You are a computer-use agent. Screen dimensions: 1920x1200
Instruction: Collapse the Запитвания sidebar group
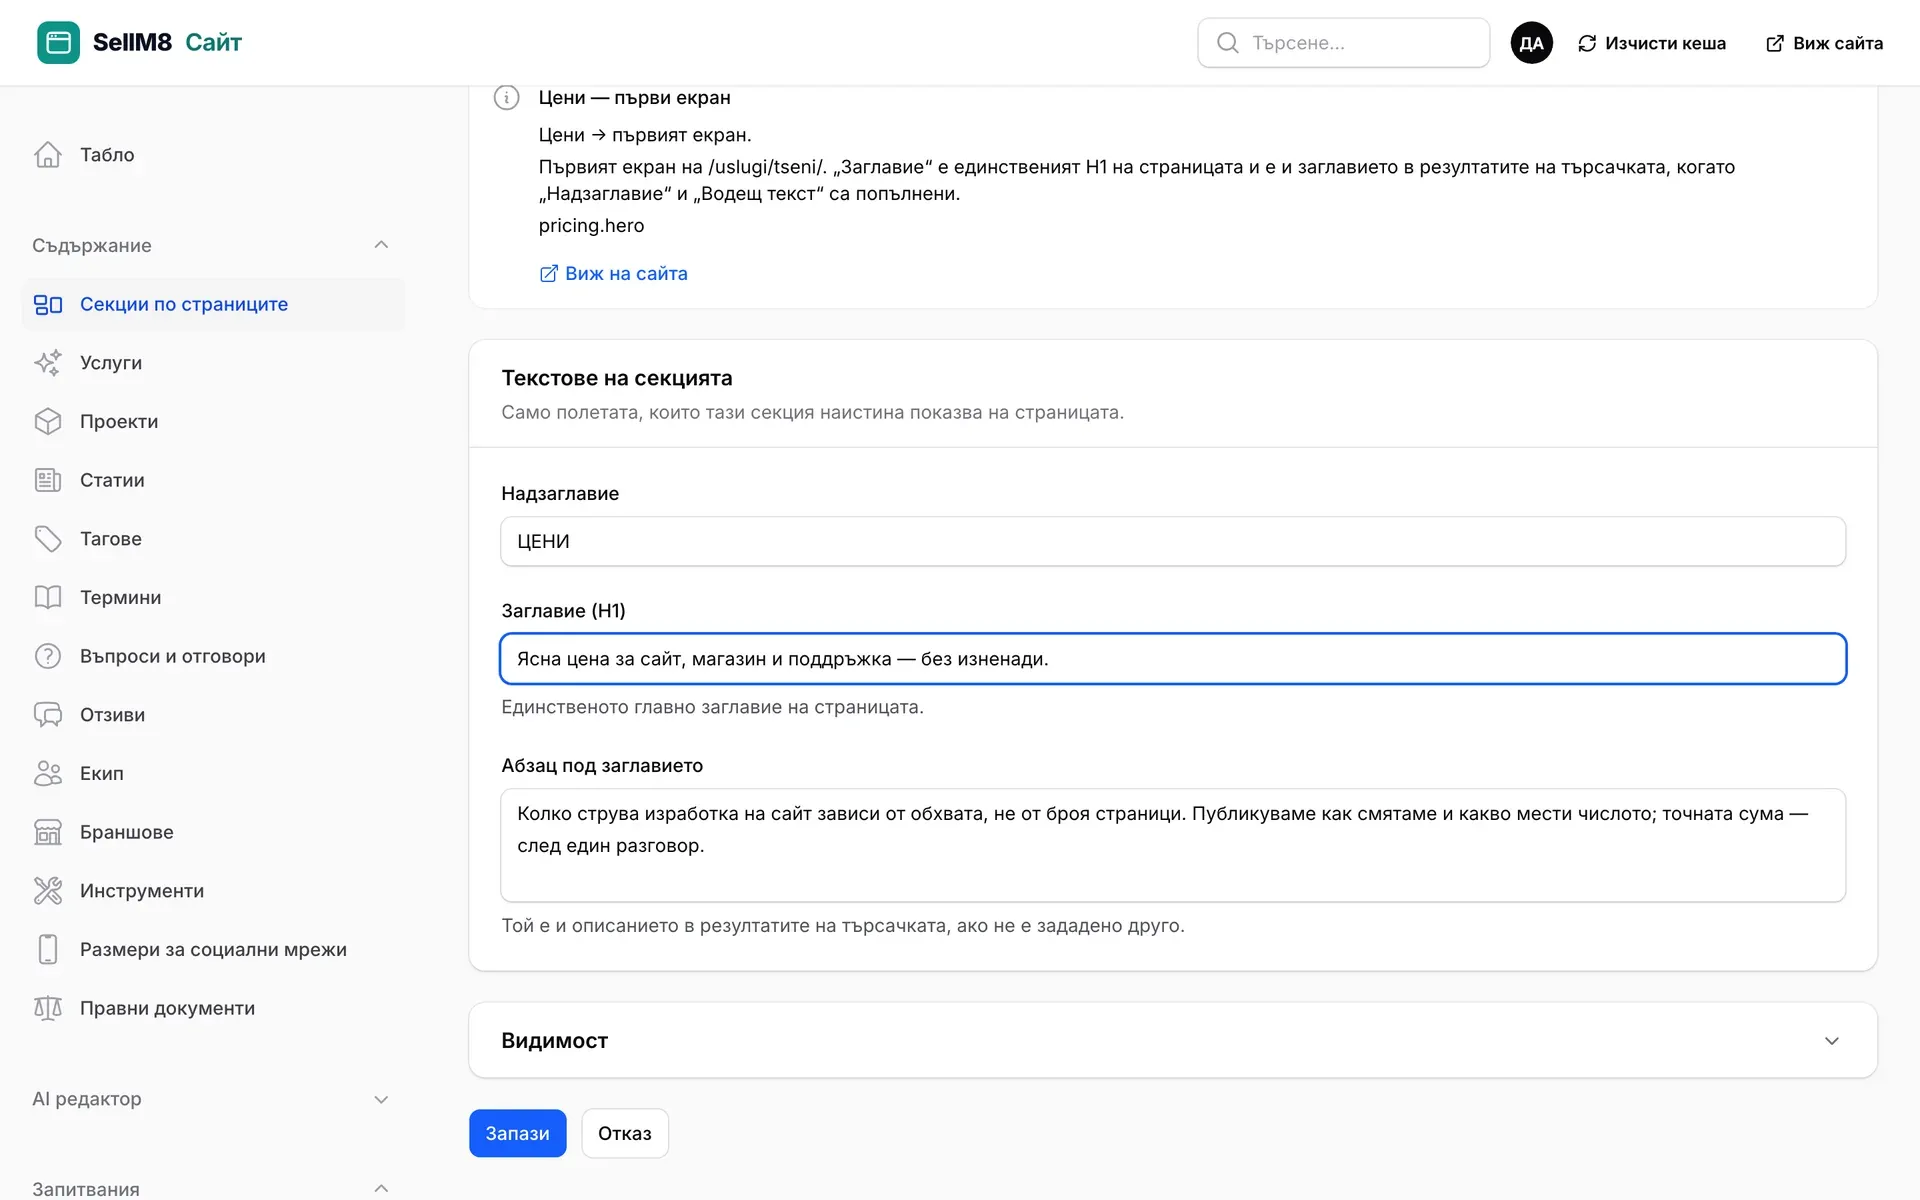(x=381, y=1188)
